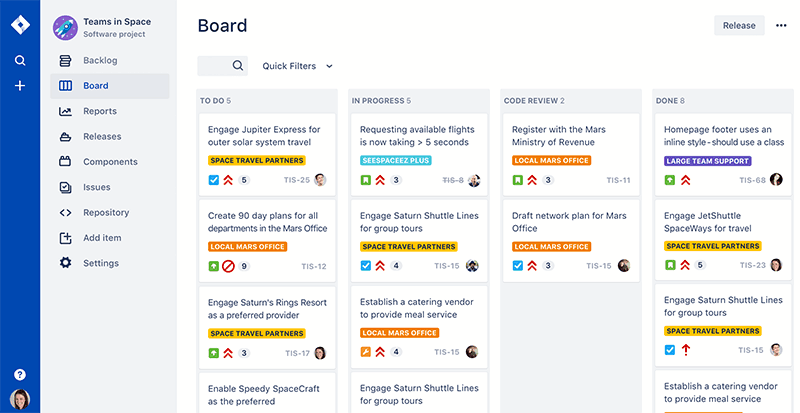
Task: Click the purple LARGE TEAM SUPPORT label
Action: pyautogui.click(x=708, y=161)
